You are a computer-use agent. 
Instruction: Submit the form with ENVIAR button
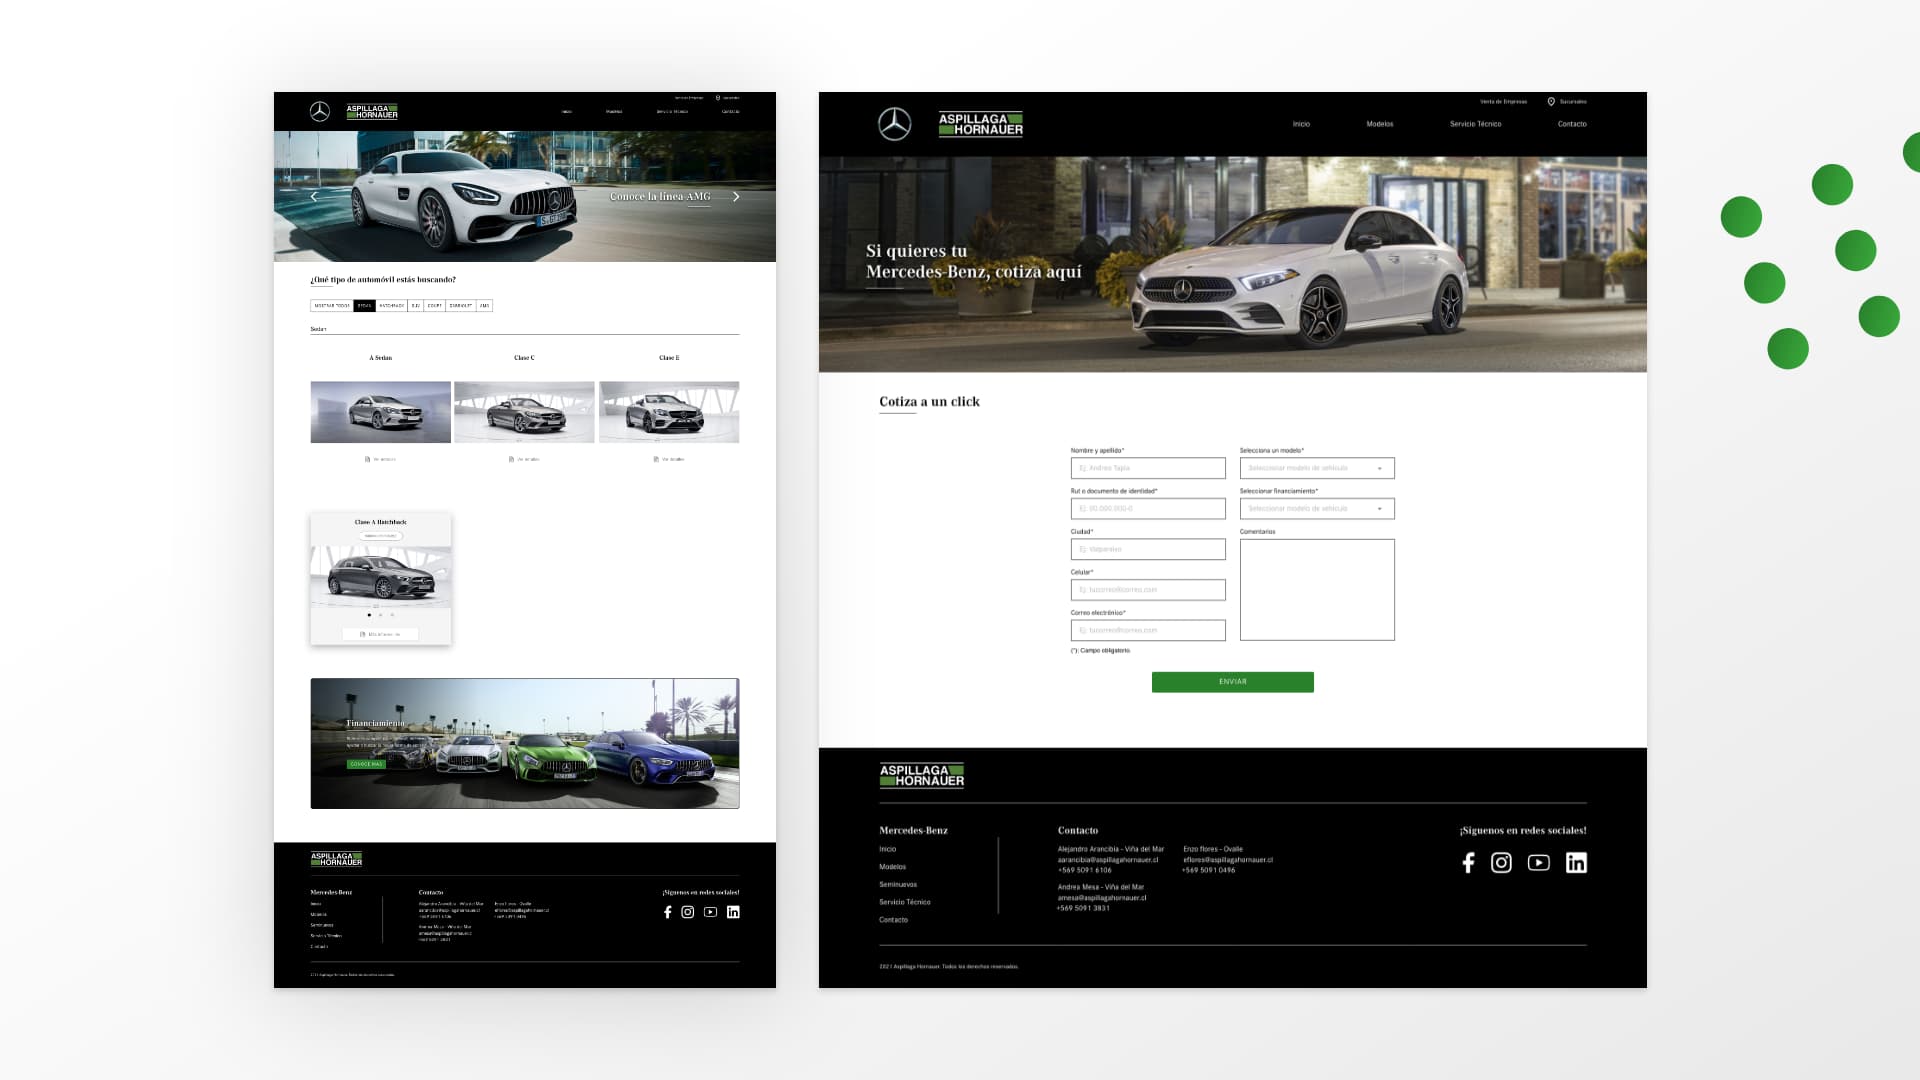point(1233,682)
